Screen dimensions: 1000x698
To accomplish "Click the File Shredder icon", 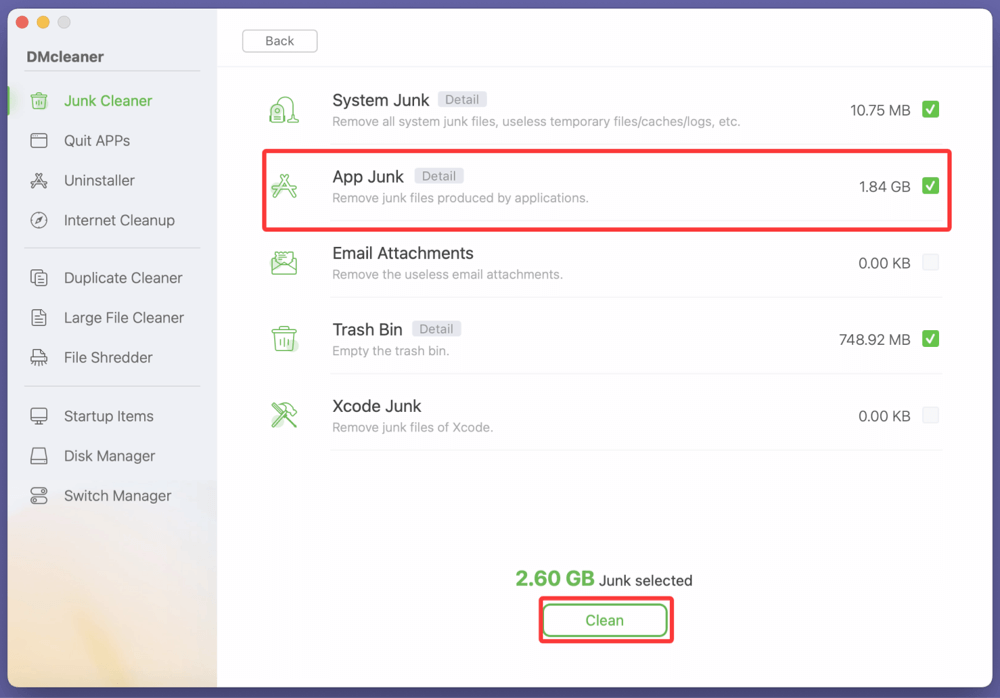I will pyautogui.click(x=37, y=357).
